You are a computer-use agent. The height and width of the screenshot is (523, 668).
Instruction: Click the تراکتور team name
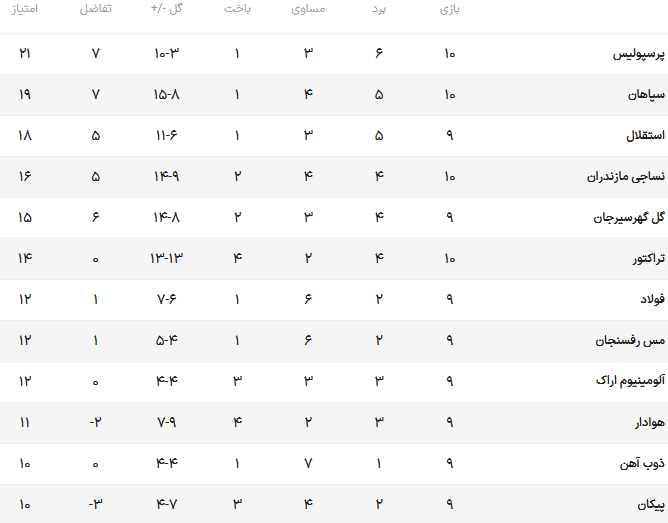[648, 259]
